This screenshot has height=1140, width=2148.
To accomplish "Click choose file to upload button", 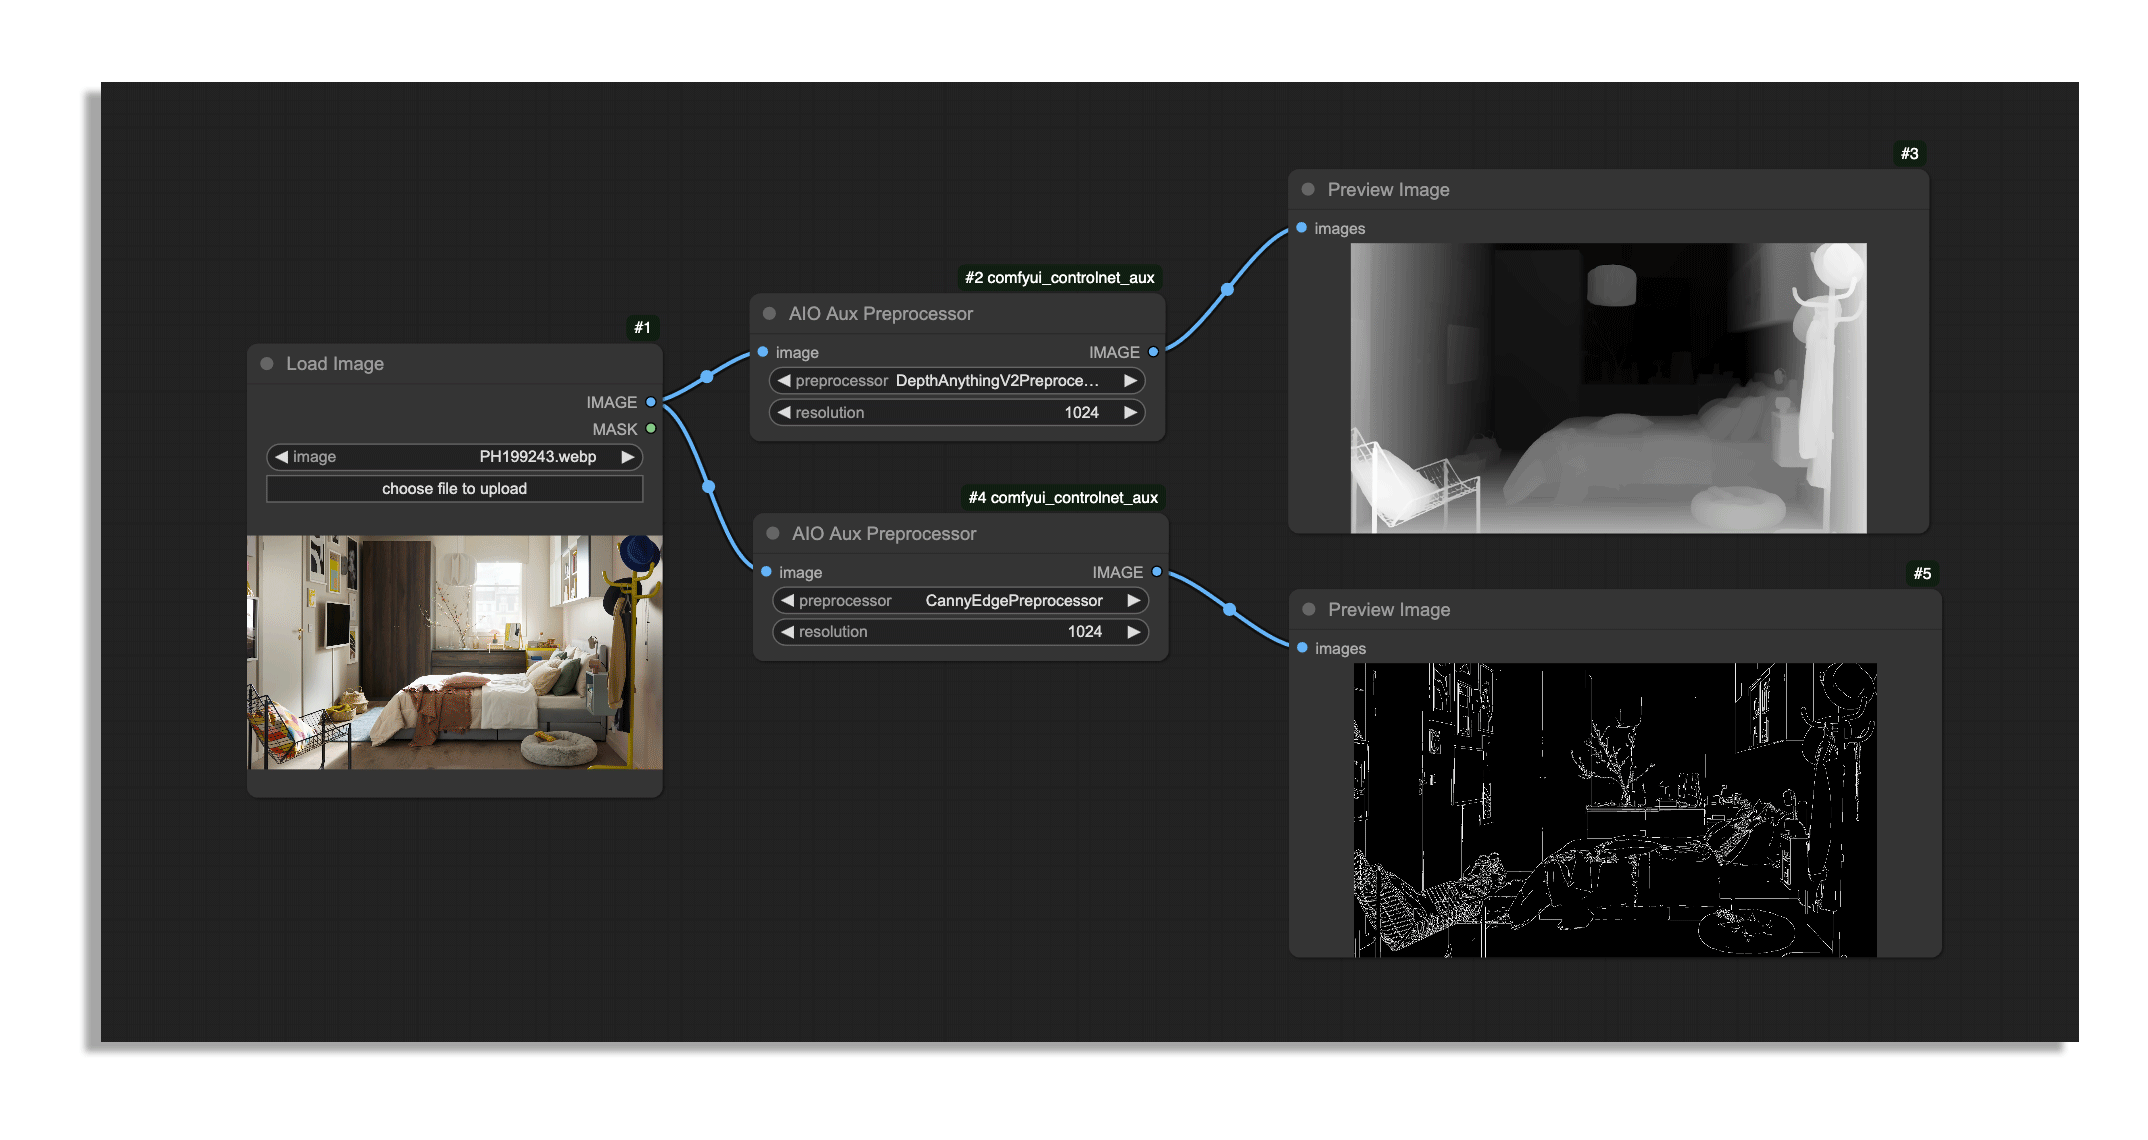I will [x=454, y=489].
